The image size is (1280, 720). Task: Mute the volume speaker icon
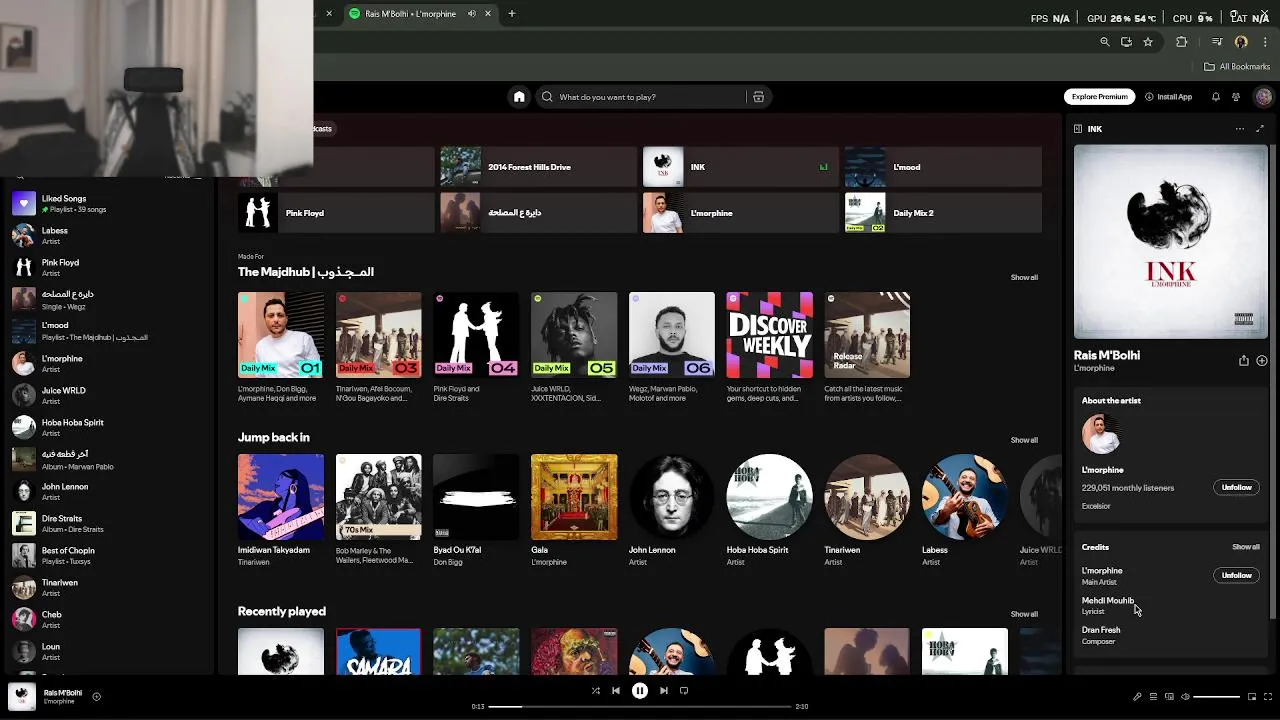point(1185,697)
